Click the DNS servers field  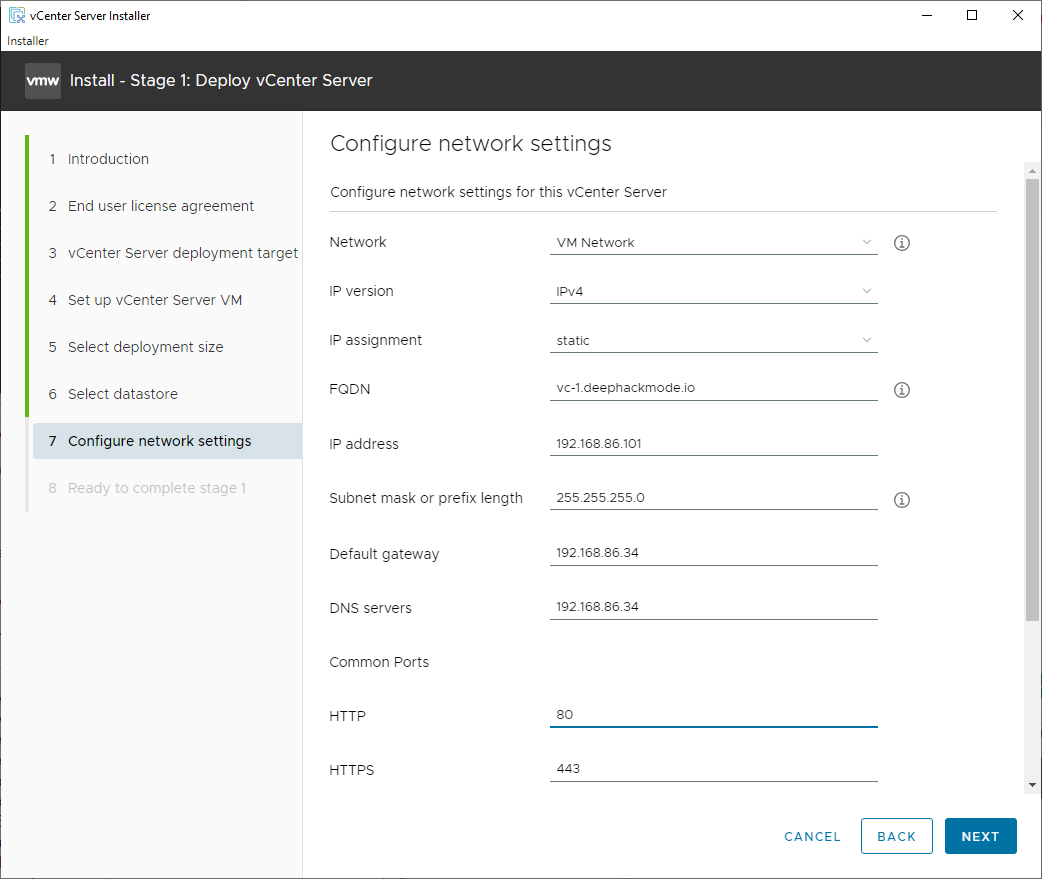(x=713, y=607)
